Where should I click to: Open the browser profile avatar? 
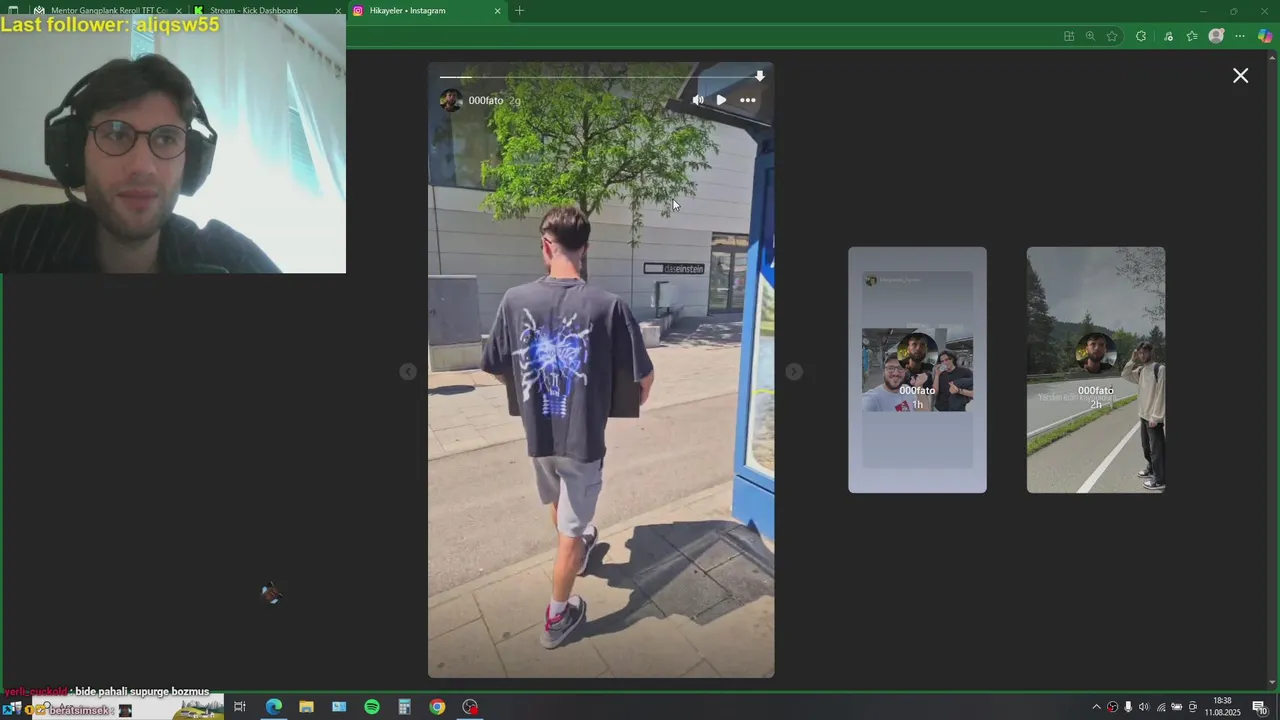pos(1216,36)
